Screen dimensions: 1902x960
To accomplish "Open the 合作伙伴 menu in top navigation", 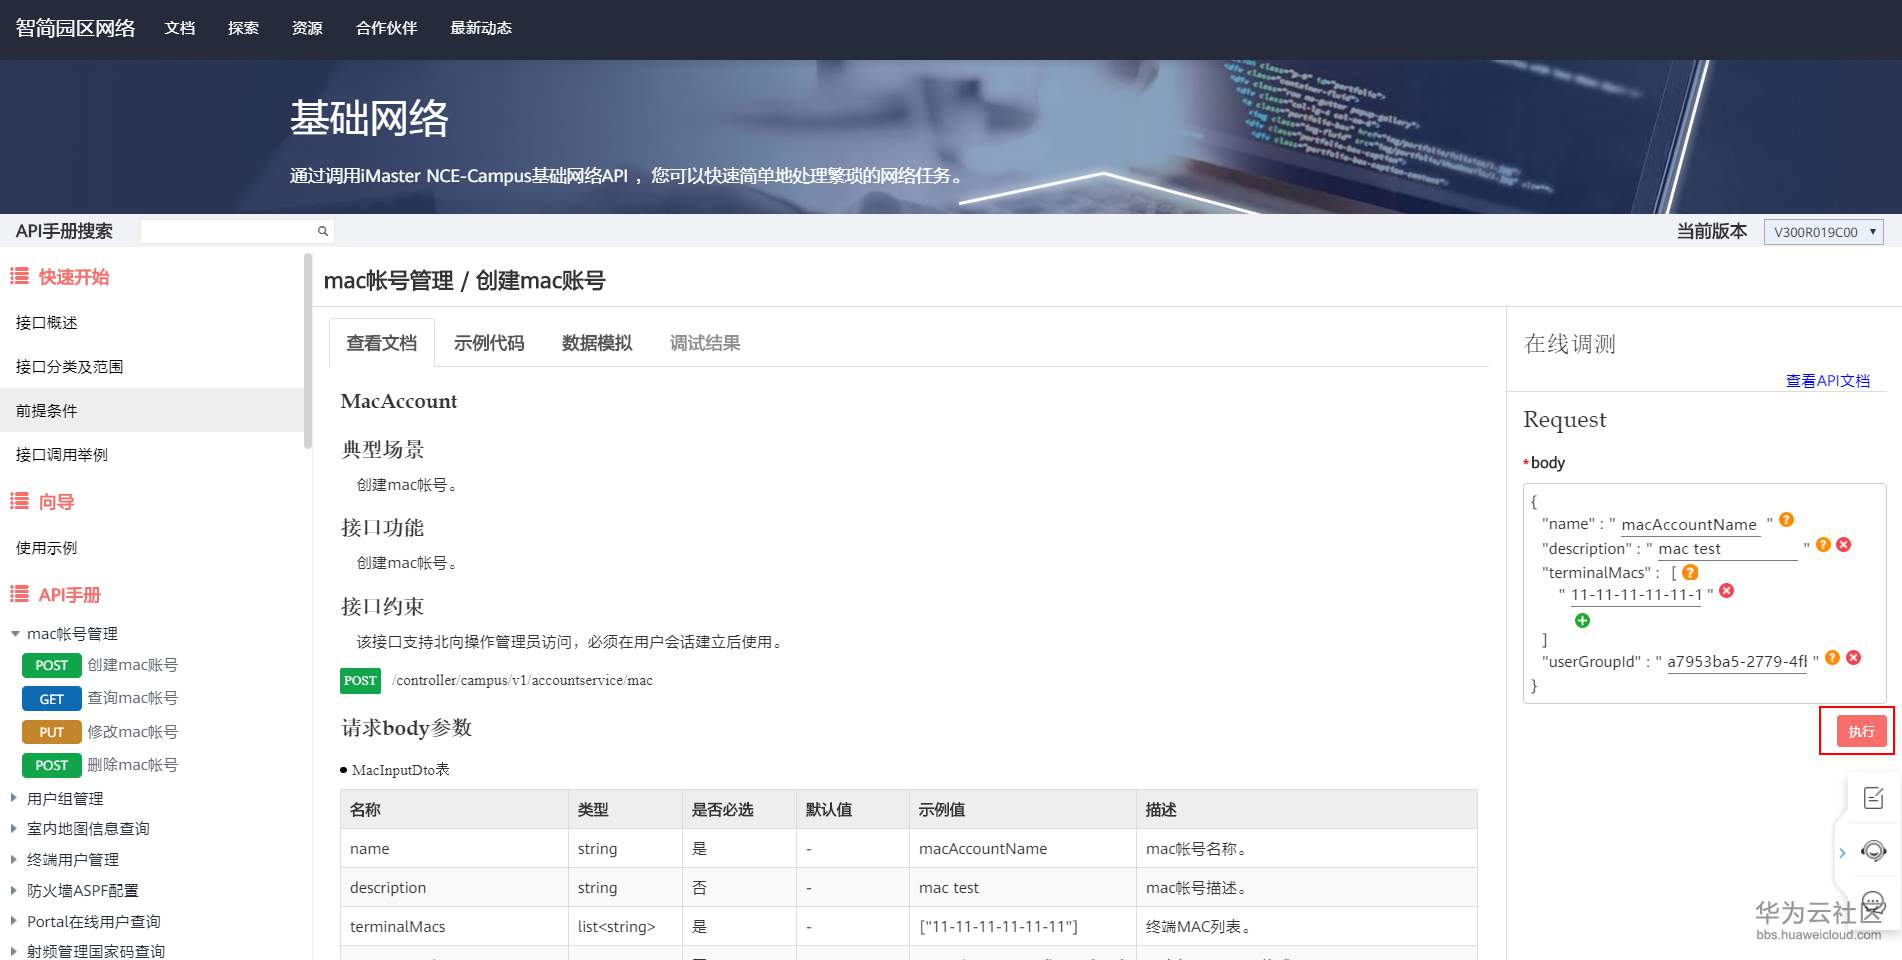I will (x=386, y=28).
